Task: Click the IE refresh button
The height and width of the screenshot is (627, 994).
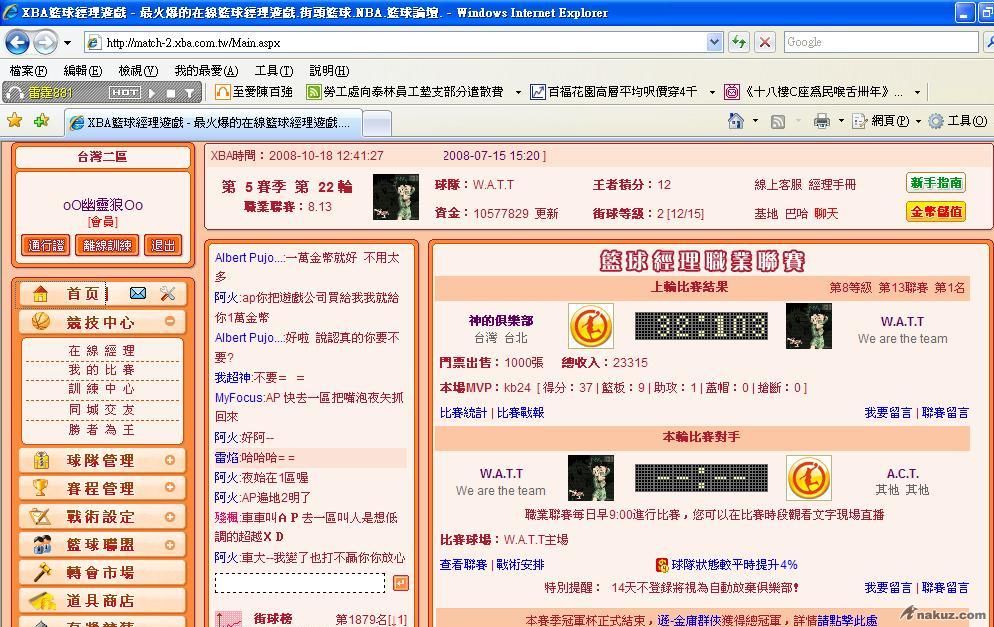Action: tap(739, 42)
